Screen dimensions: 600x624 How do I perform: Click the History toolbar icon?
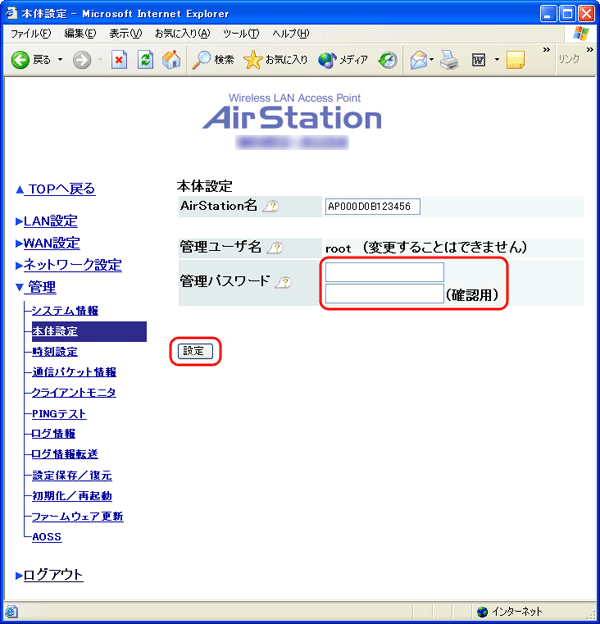click(388, 60)
